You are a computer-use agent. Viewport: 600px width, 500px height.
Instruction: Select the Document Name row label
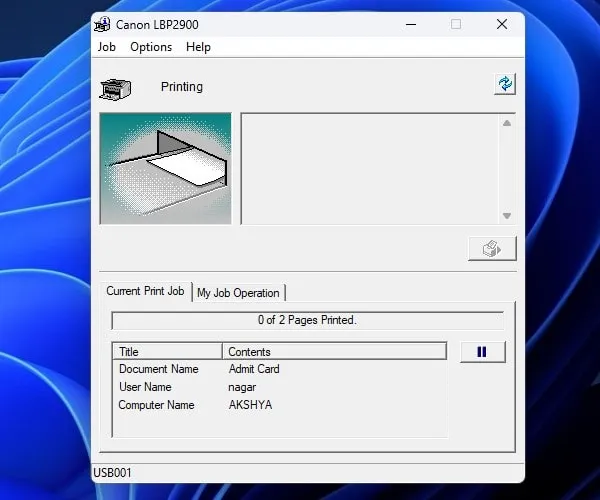tap(159, 369)
